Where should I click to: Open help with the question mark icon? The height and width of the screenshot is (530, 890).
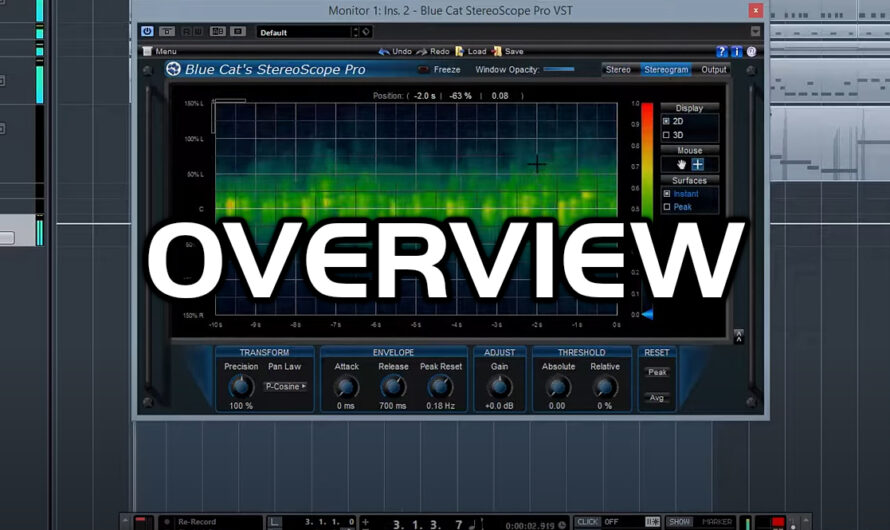point(721,52)
